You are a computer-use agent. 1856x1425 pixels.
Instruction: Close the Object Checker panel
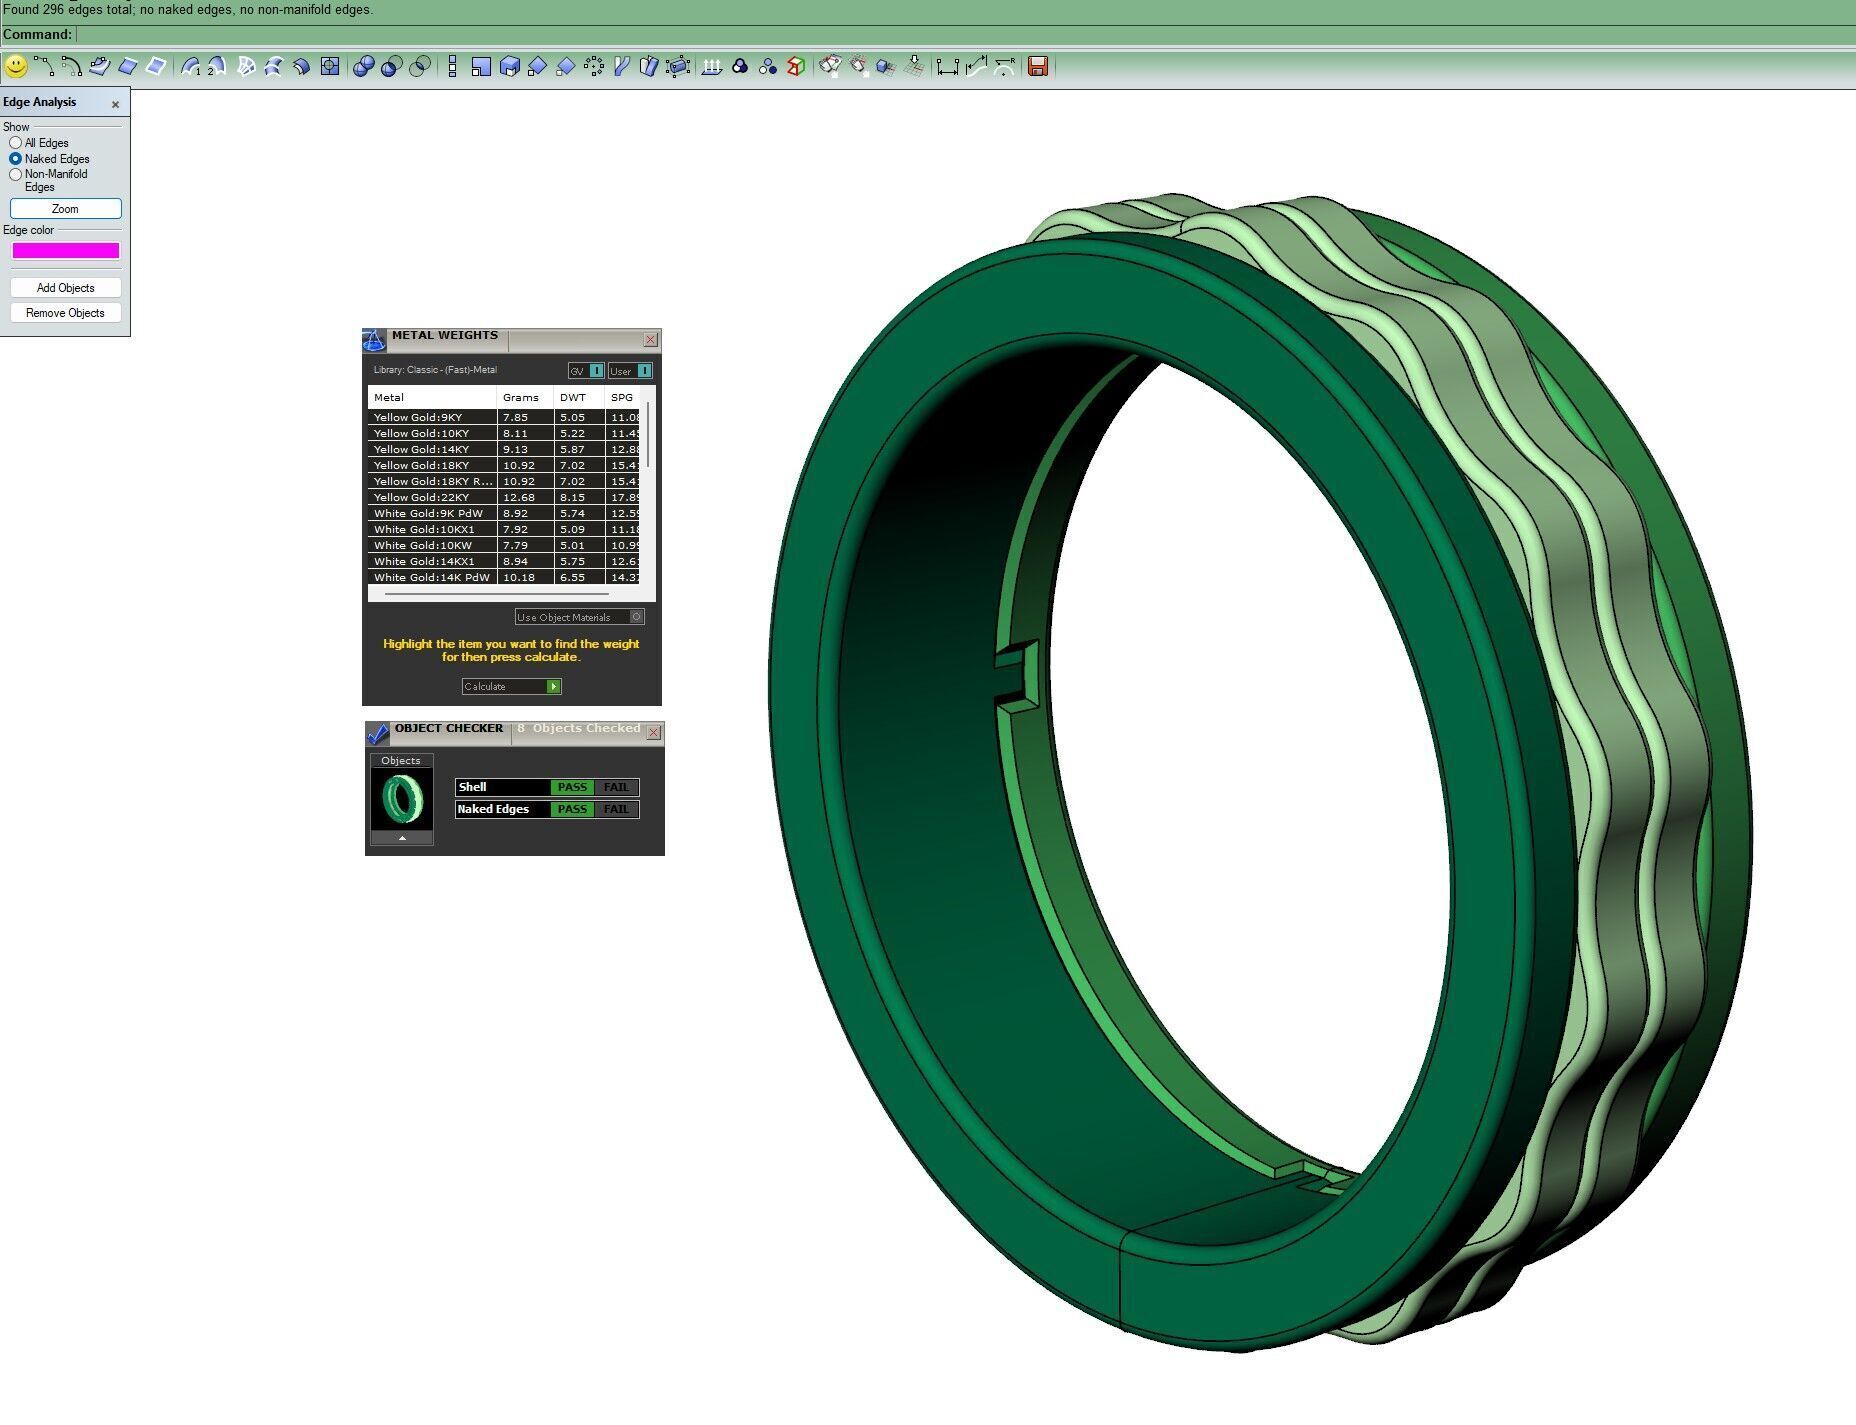coord(654,733)
